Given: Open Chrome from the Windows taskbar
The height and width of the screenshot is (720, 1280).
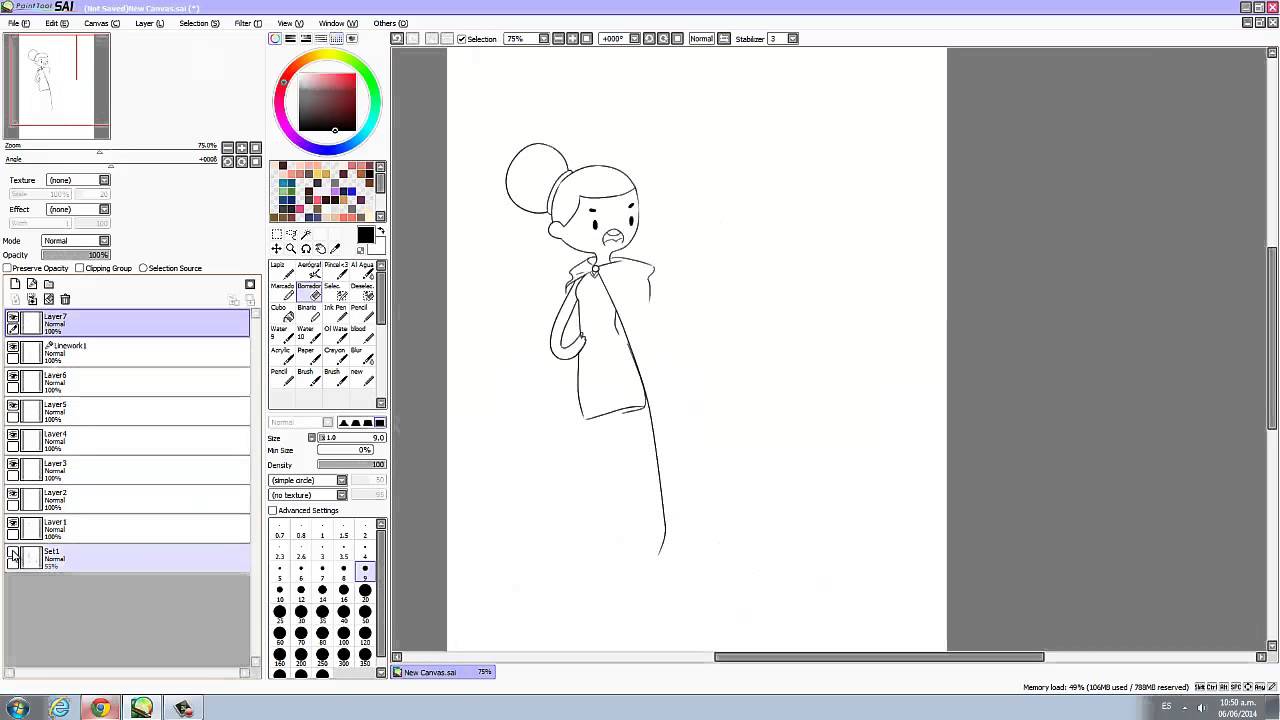Looking at the screenshot, I should (x=100, y=708).
